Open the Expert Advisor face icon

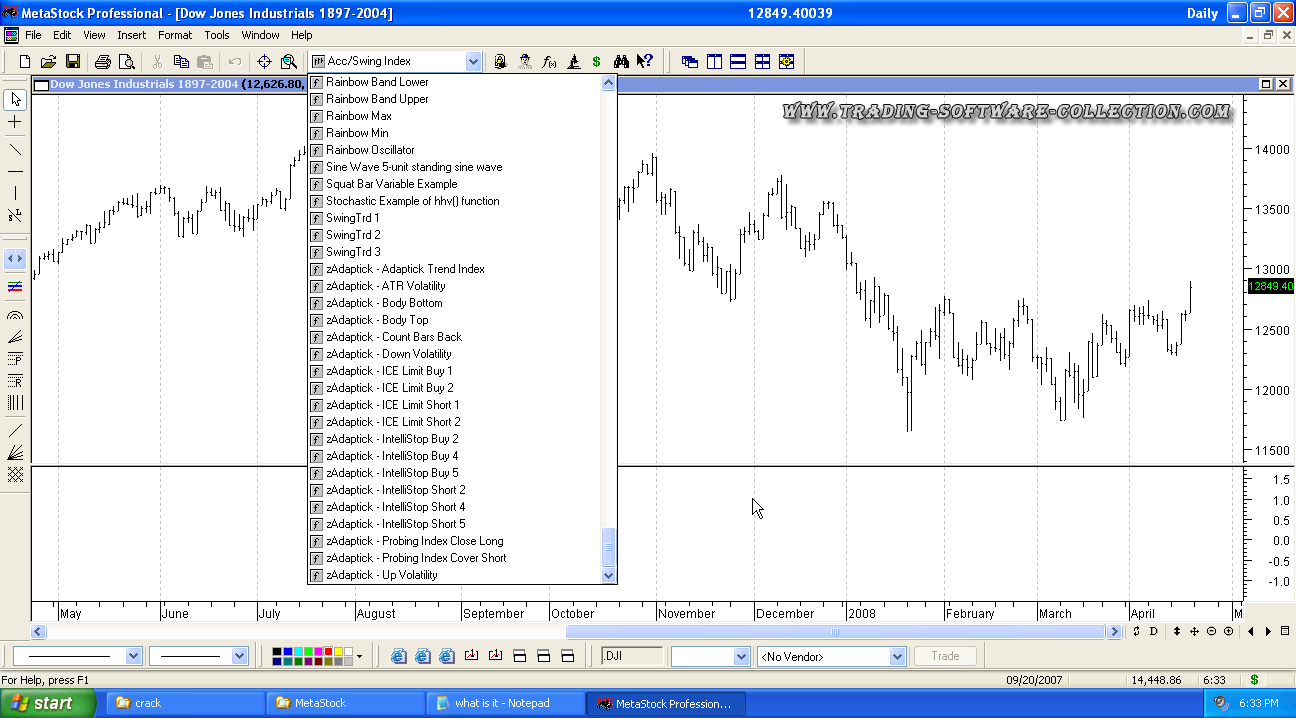pyautogui.click(x=525, y=62)
